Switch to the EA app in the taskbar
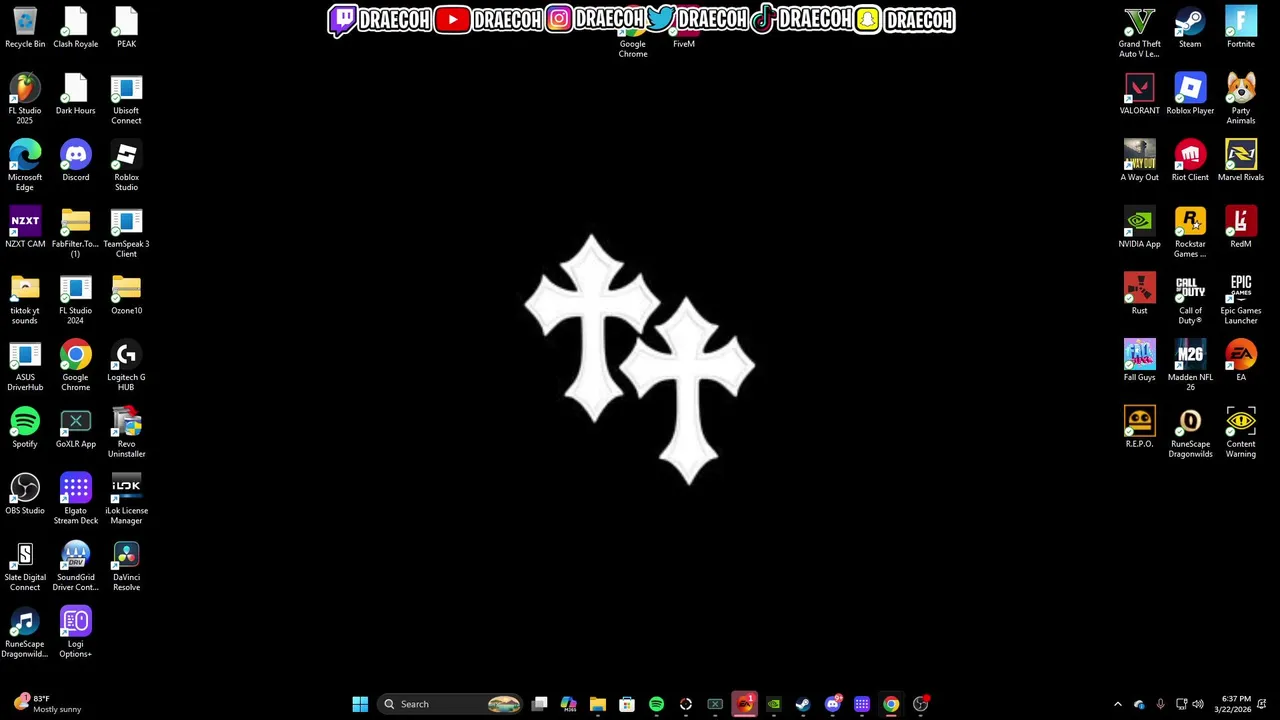This screenshot has width=1280, height=720. 744,704
